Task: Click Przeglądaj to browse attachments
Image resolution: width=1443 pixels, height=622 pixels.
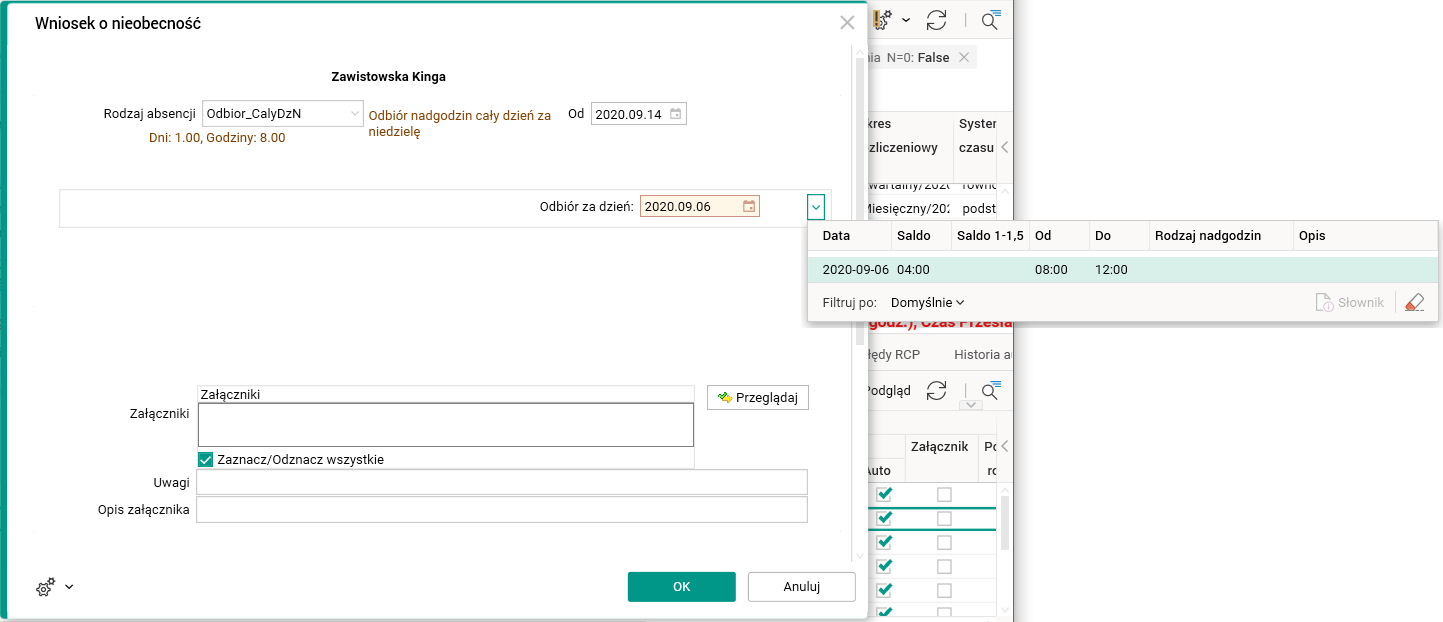Action: (758, 397)
